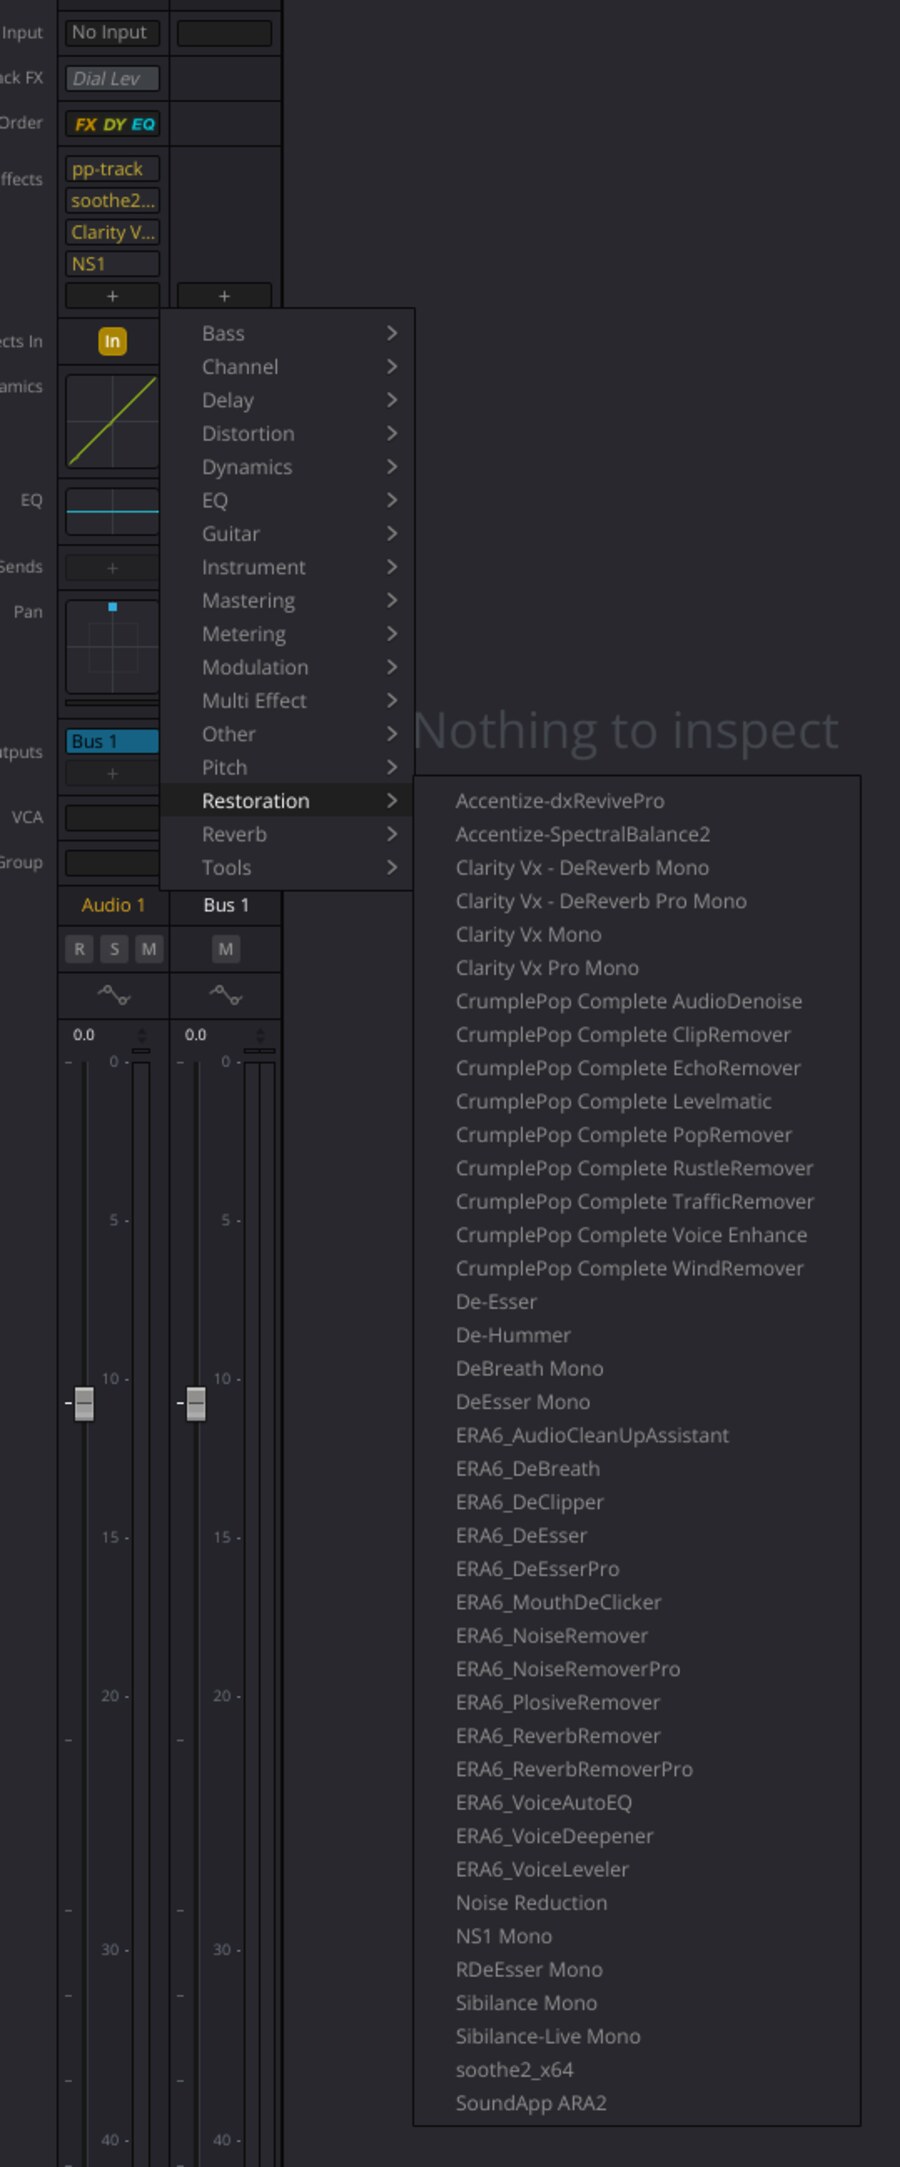Add output below the Bus 1 output
900x2167 pixels.
[x=112, y=773]
